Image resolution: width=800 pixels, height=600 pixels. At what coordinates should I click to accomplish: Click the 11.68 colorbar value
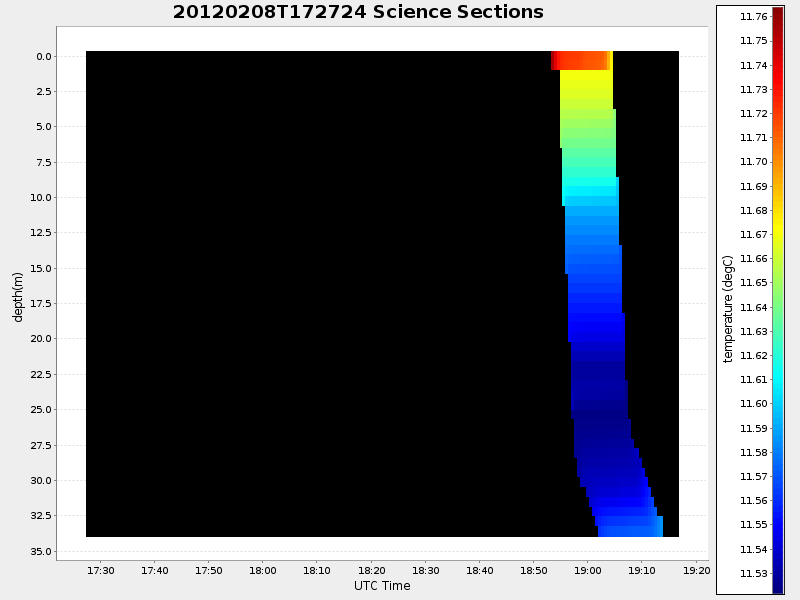[x=754, y=210]
